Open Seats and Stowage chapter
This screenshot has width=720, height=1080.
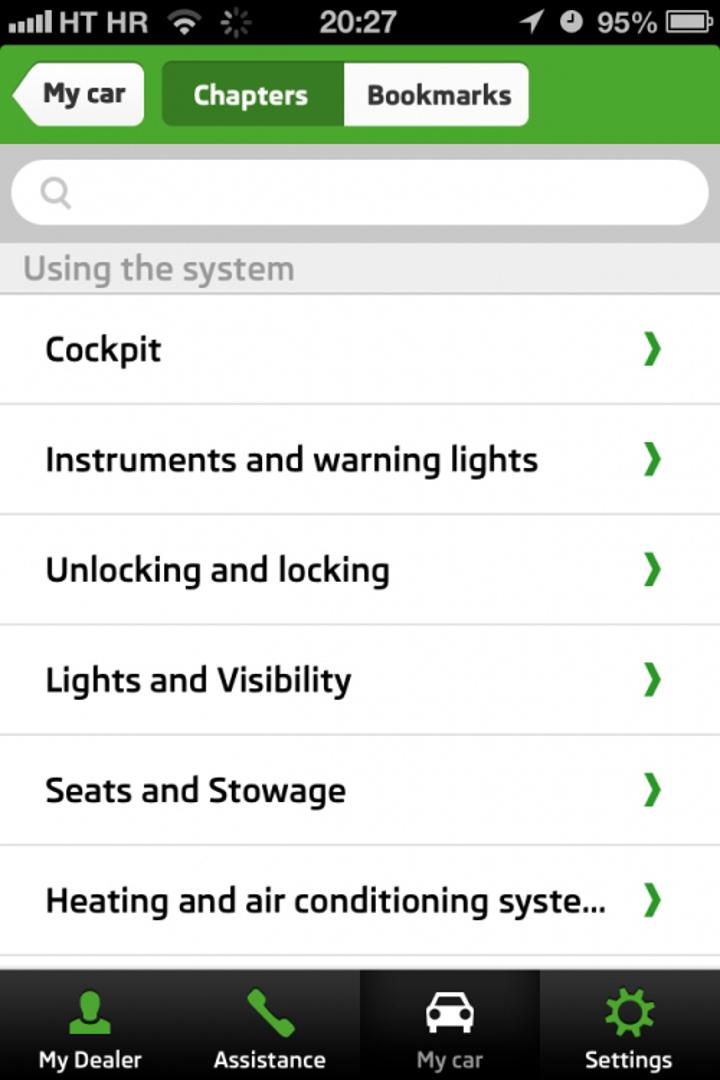(x=196, y=790)
